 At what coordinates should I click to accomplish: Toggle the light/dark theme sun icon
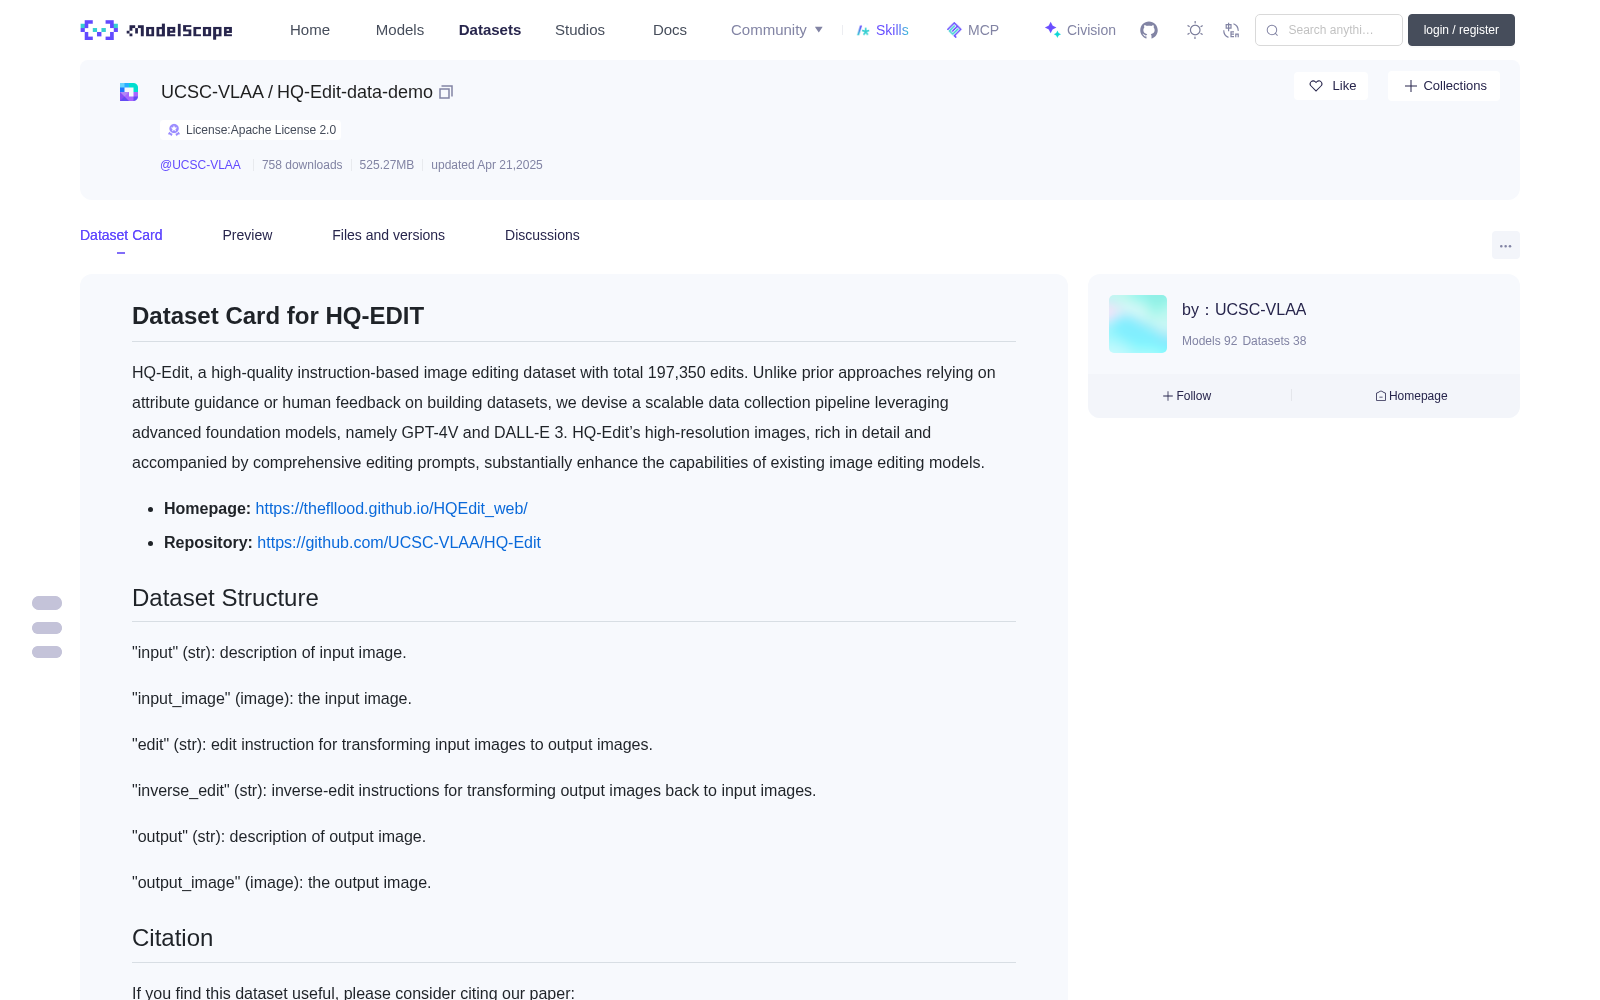coord(1195,30)
